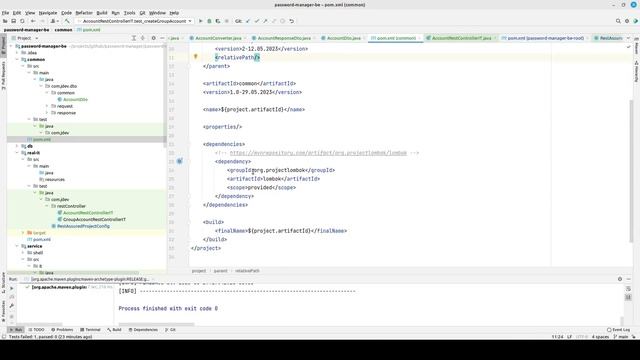Run the selected configuration with play icon

tap(200, 21)
